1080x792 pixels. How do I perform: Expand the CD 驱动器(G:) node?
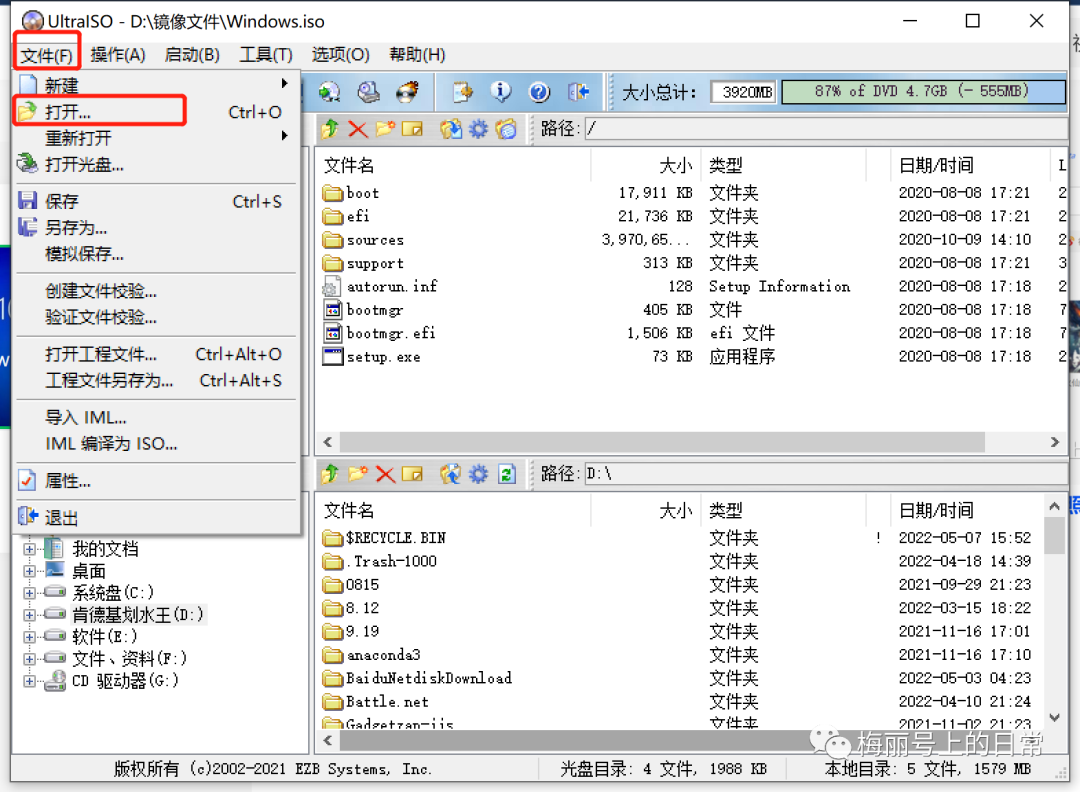29,681
